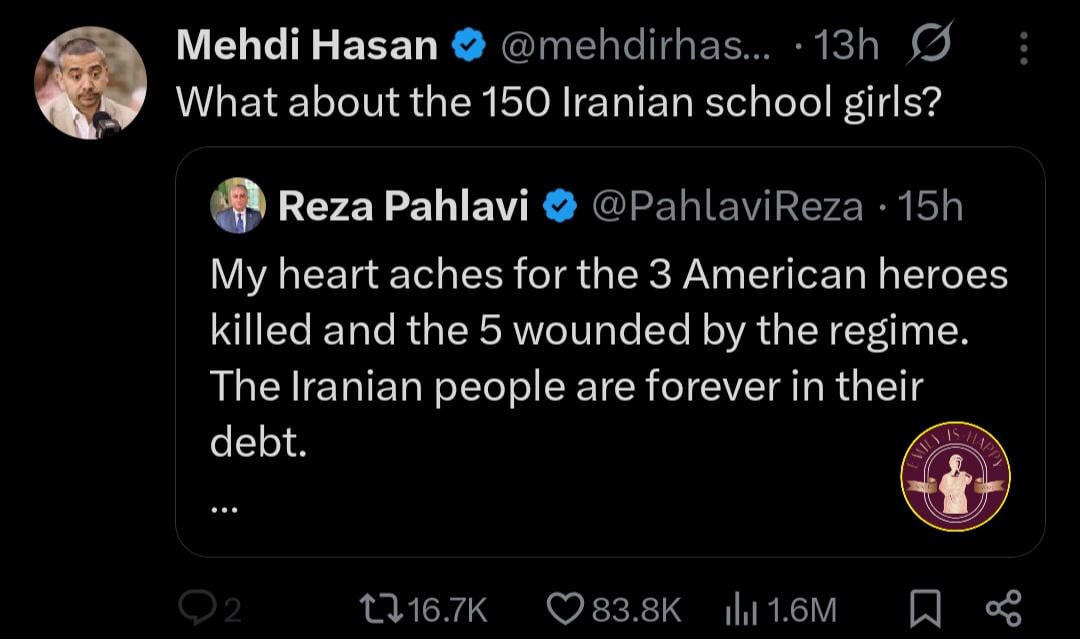Click the 13h timestamp

846,46
